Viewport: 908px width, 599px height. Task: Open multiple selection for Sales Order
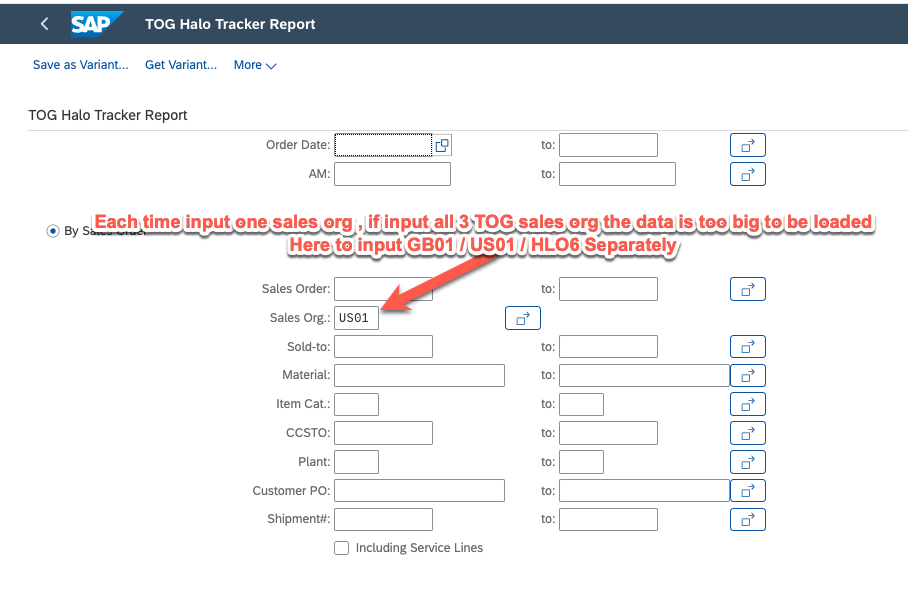tap(747, 289)
